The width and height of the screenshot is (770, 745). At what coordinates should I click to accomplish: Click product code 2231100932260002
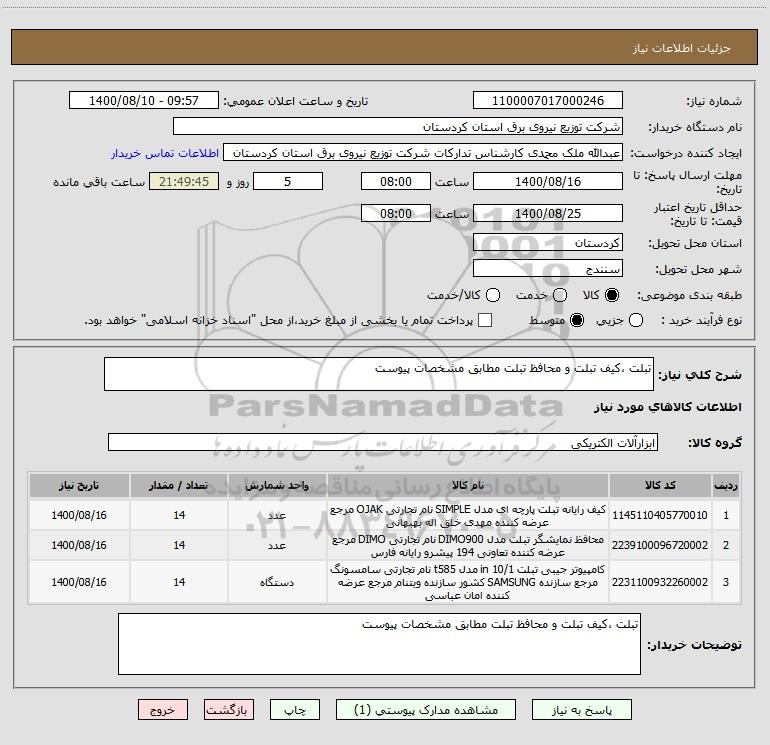click(x=660, y=582)
